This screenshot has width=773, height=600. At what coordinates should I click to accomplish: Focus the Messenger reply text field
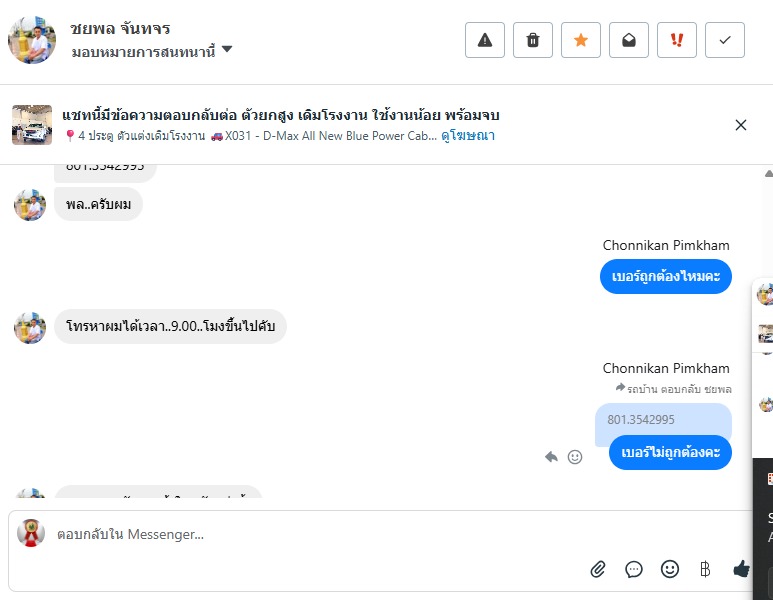[x=300, y=534]
